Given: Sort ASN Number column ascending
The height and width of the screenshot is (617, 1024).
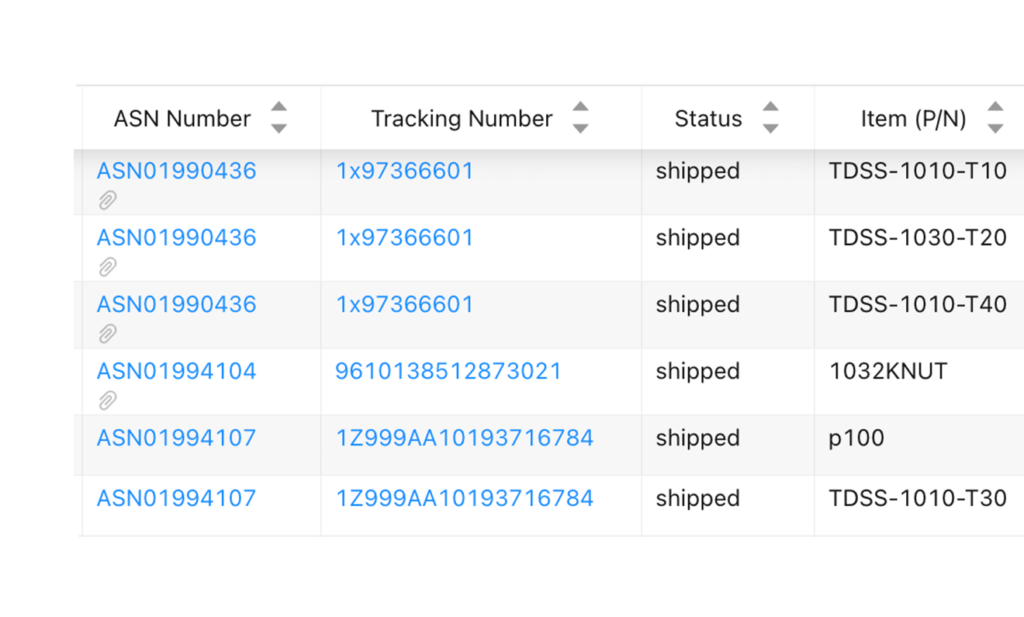Looking at the screenshot, I should tap(279, 108).
